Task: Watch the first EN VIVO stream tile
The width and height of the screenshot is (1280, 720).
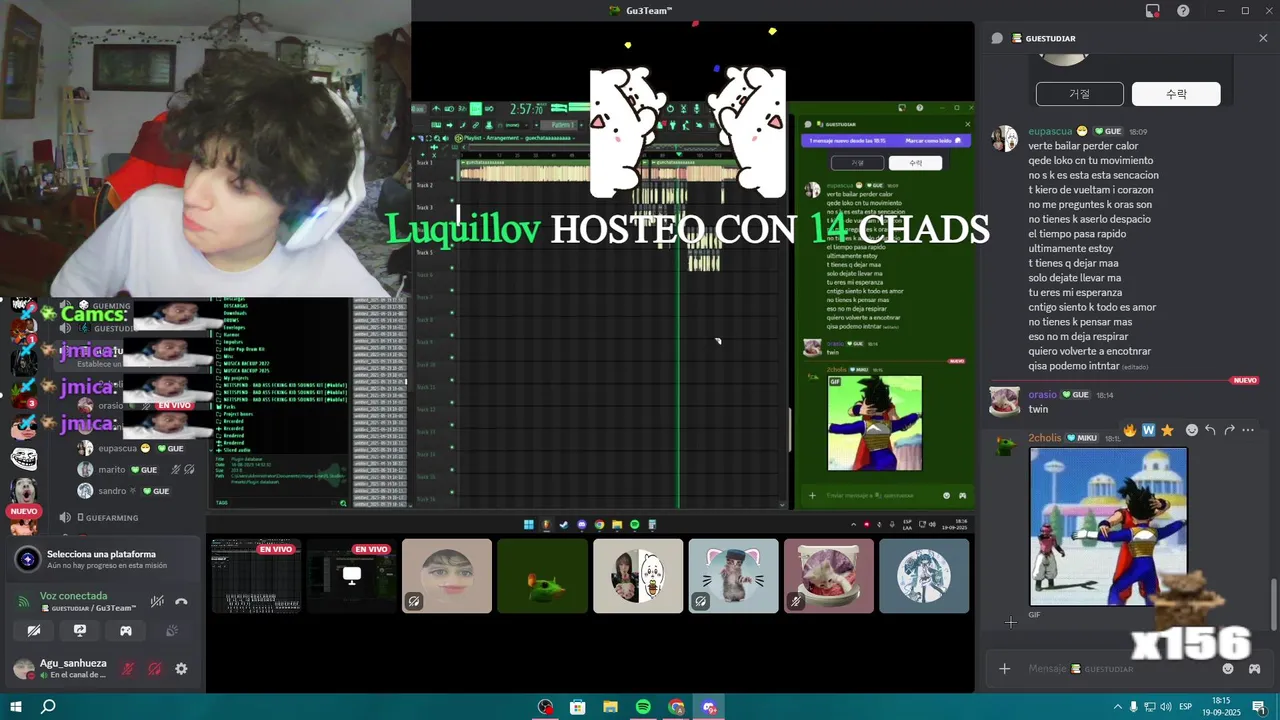Action: [x=256, y=576]
